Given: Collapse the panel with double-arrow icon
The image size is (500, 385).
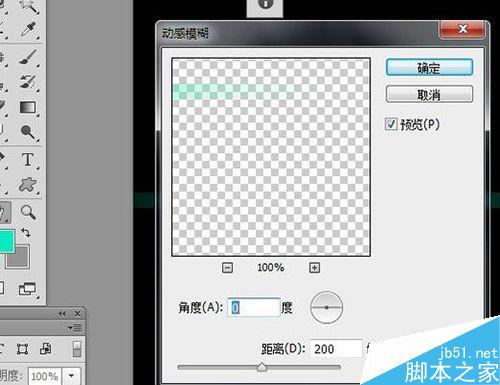Looking at the screenshot, I should point(62,313).
